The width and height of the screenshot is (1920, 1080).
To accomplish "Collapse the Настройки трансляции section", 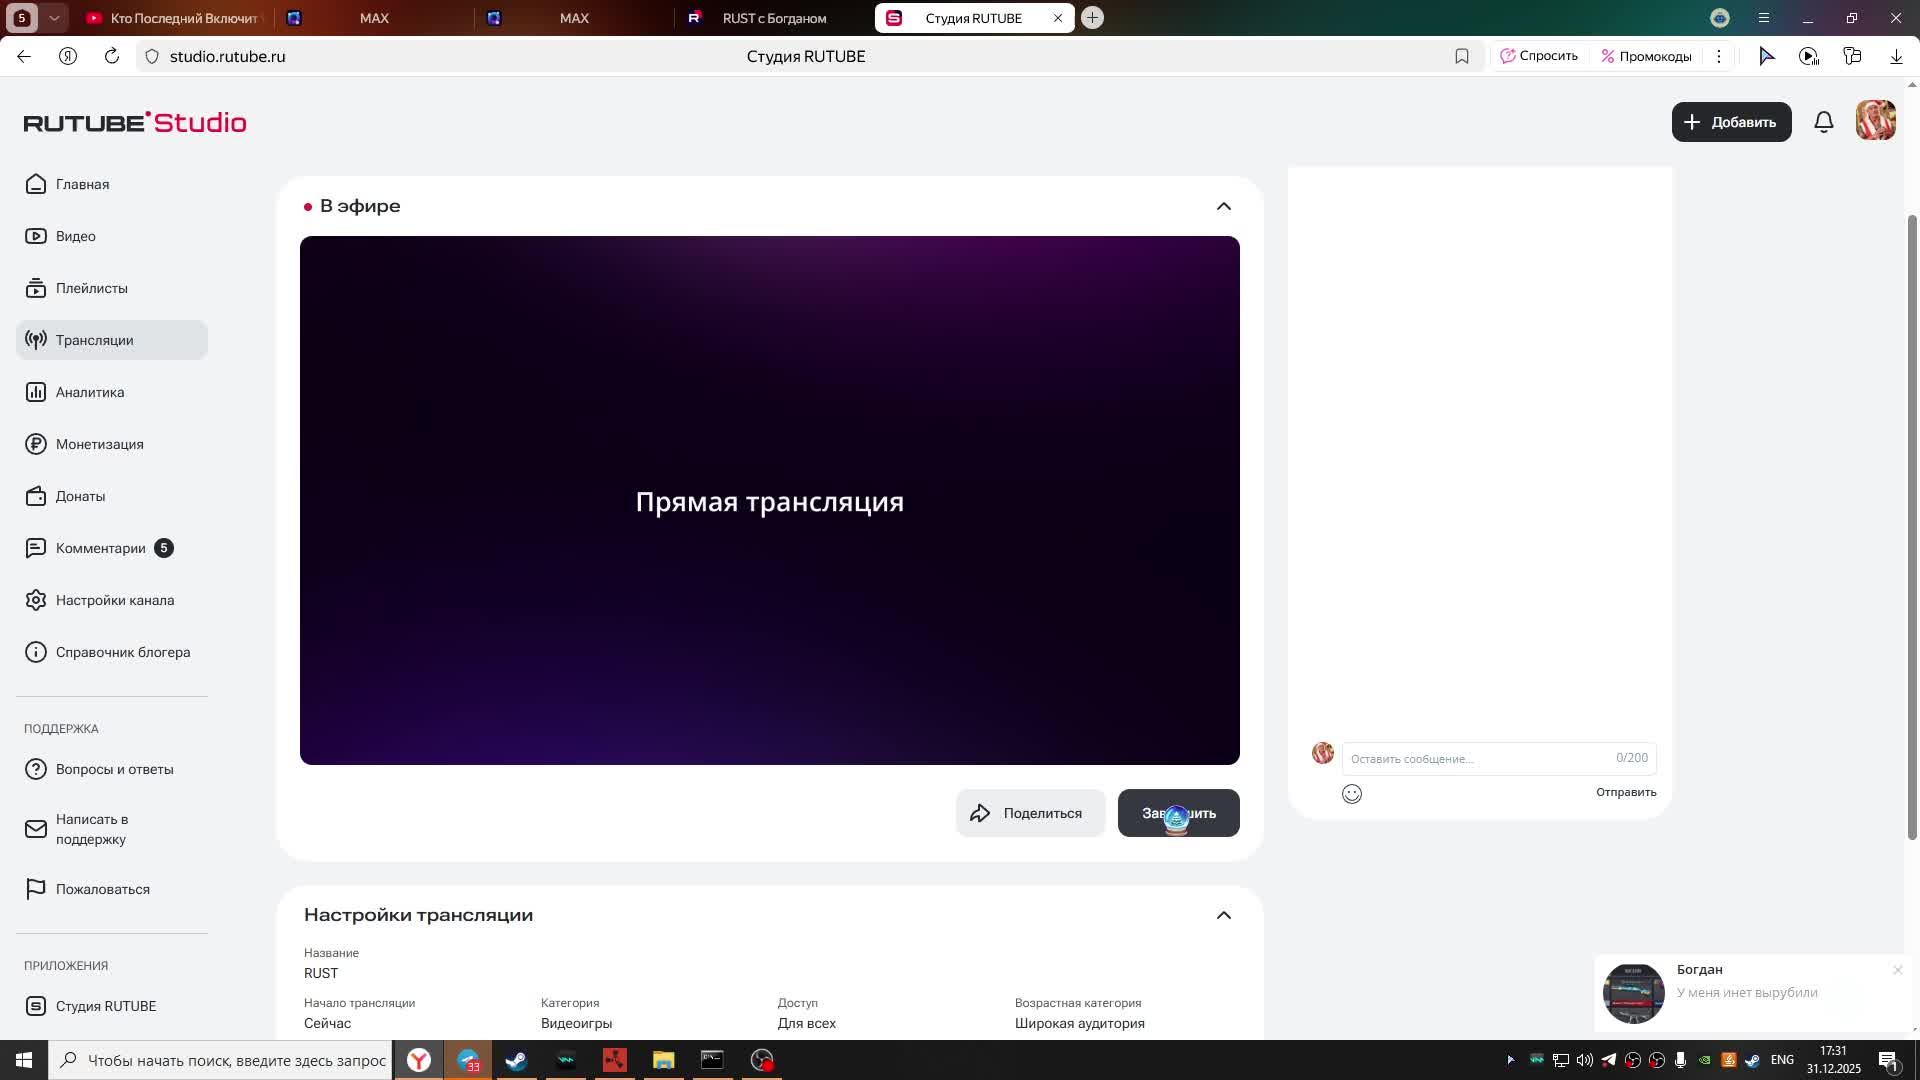I will coord(1223,915).
